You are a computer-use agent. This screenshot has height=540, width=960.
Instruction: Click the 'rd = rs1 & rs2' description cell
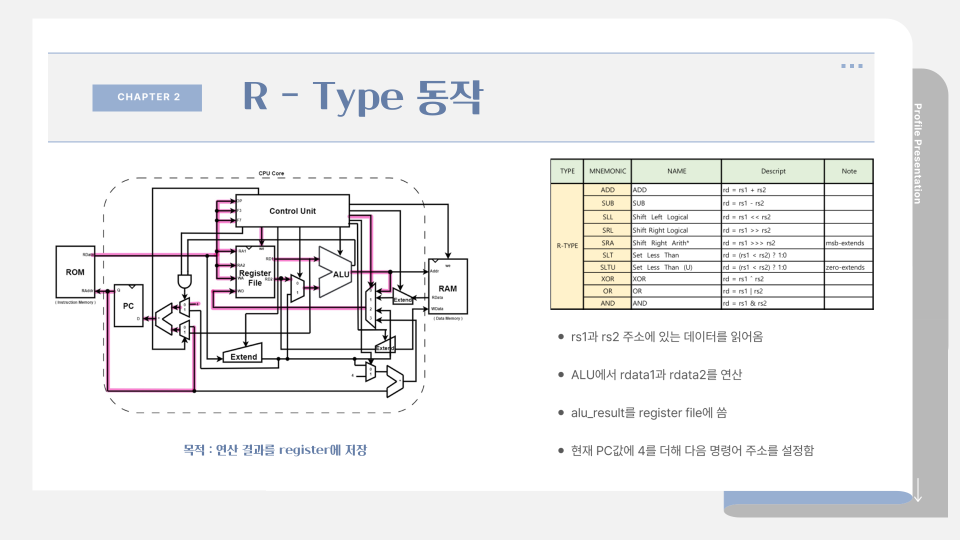coord(773,303)
